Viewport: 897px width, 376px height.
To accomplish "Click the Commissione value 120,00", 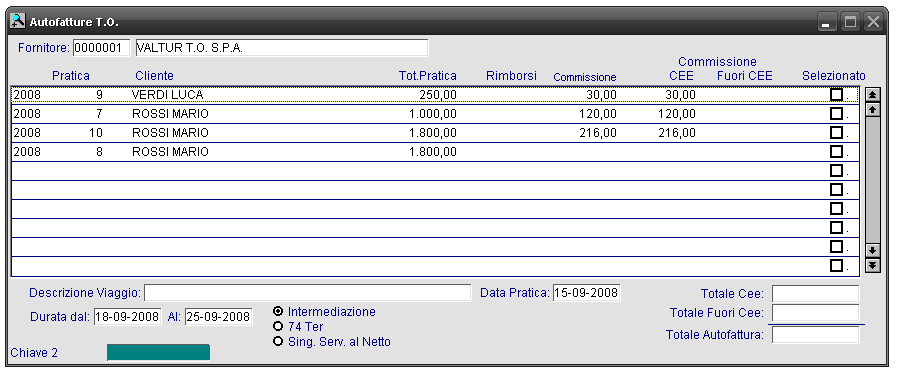I will [x=598, y=114].
